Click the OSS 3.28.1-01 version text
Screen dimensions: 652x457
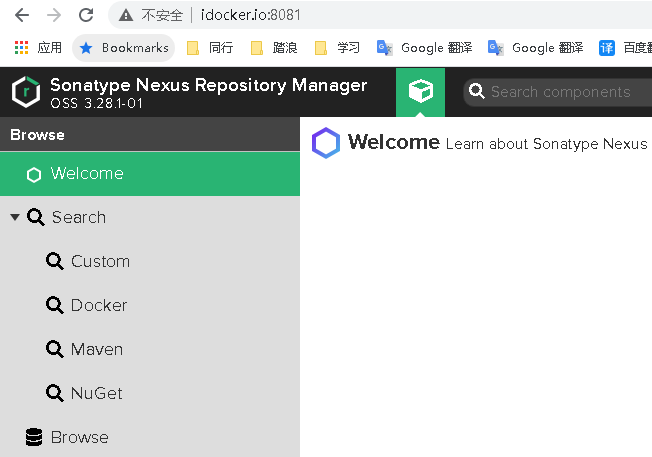tap(96, 103)
